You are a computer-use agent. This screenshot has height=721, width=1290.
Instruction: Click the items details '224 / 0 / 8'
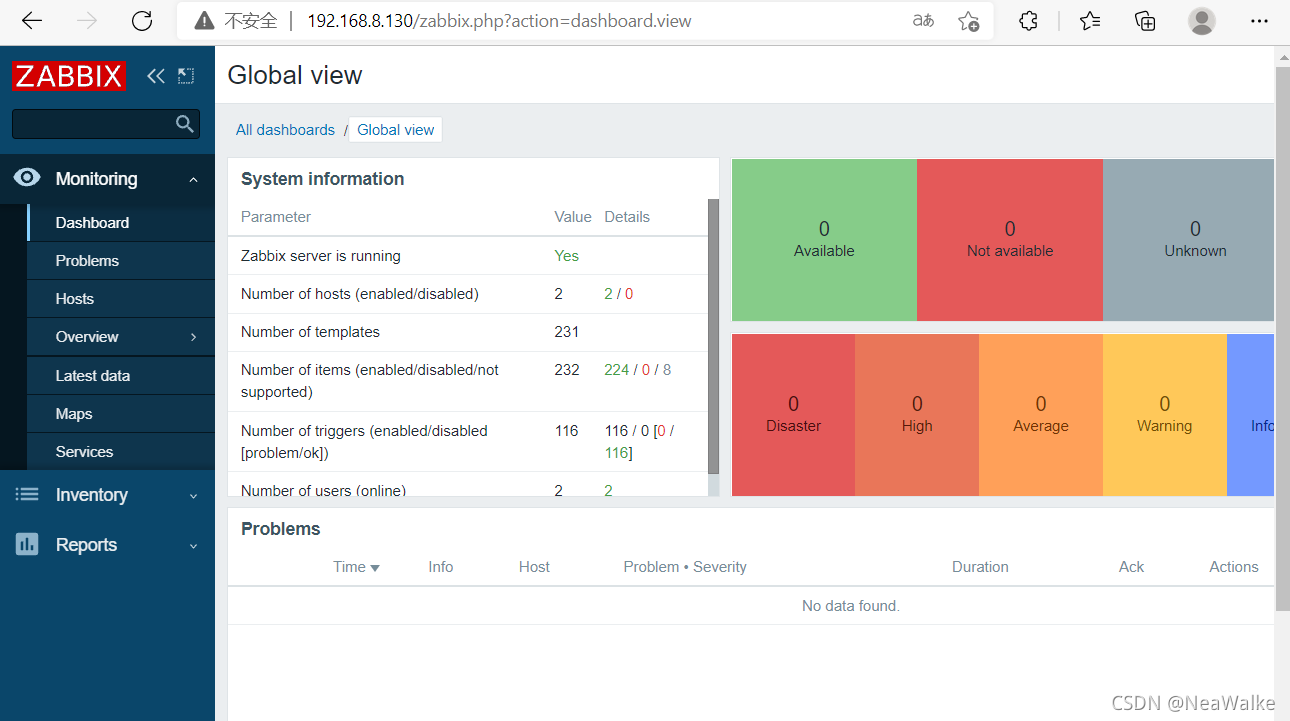pos(638,370)
